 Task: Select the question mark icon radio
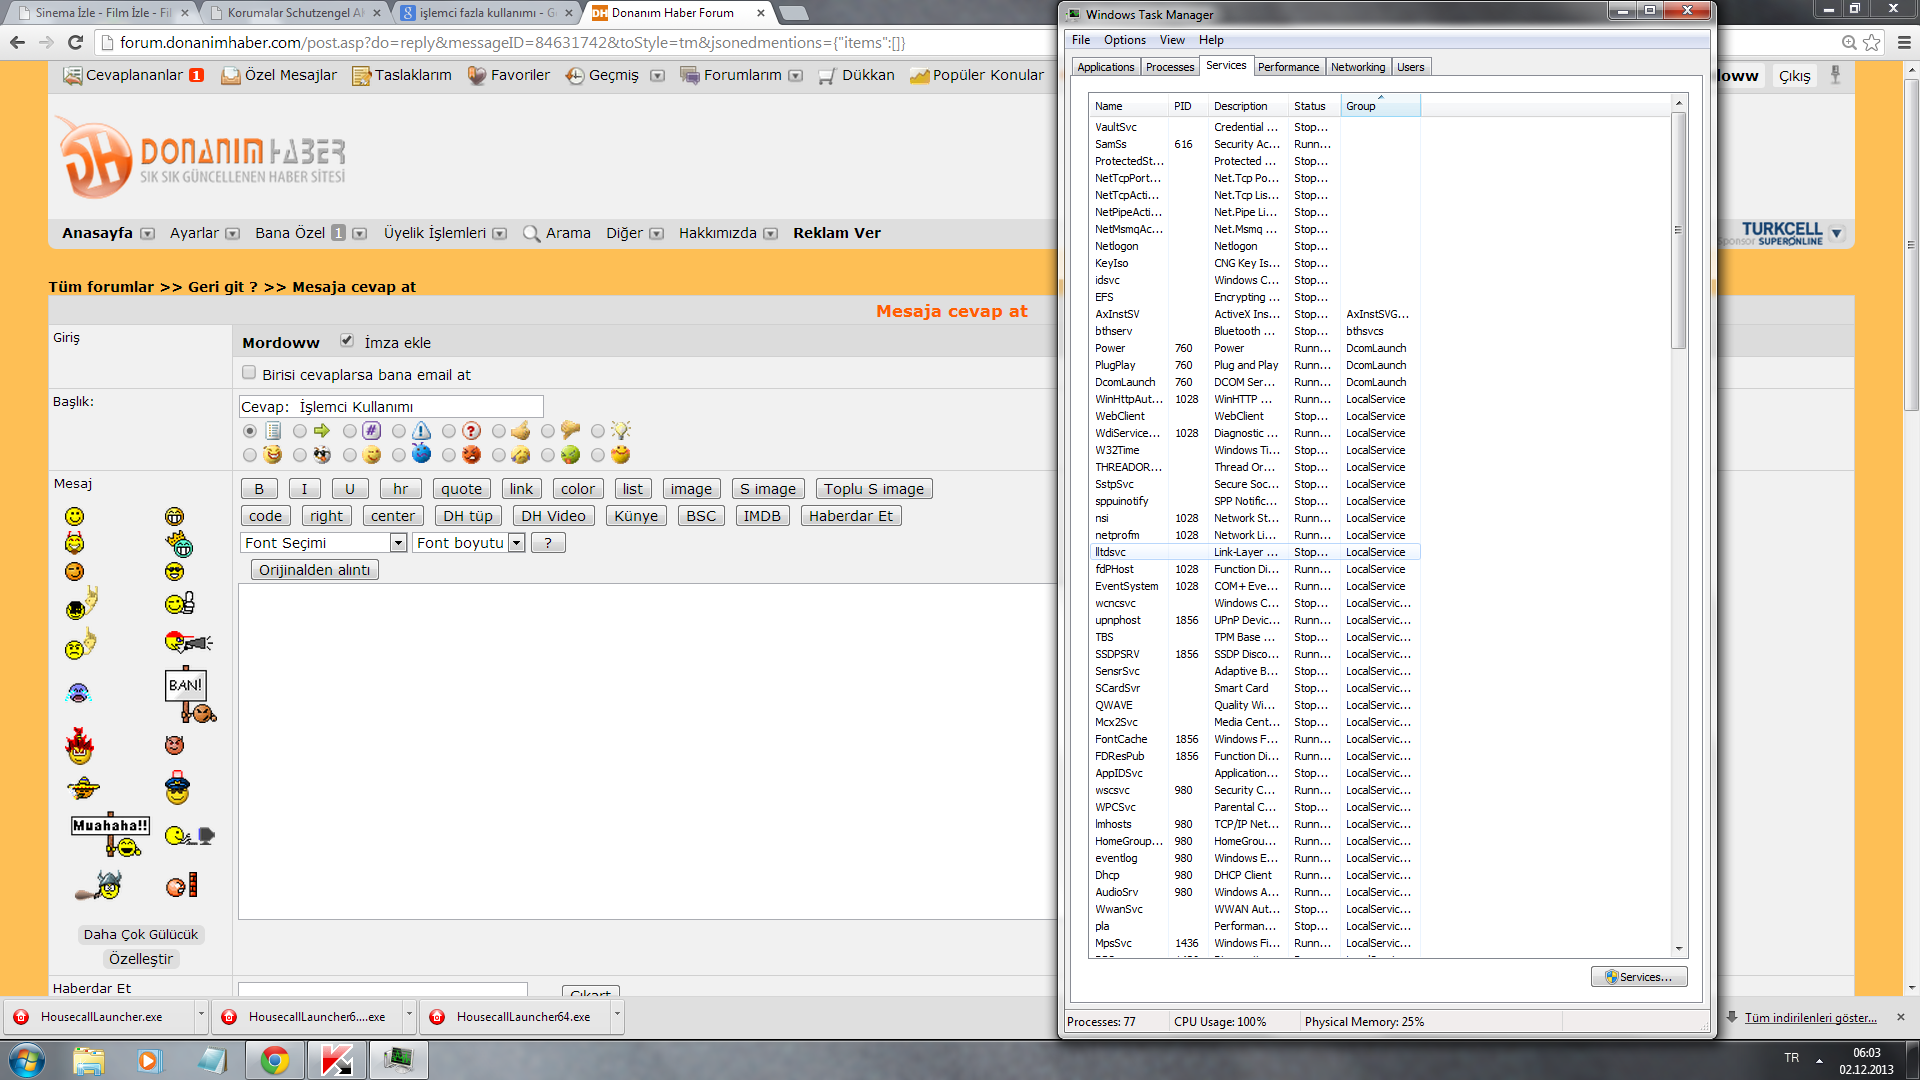449,431
